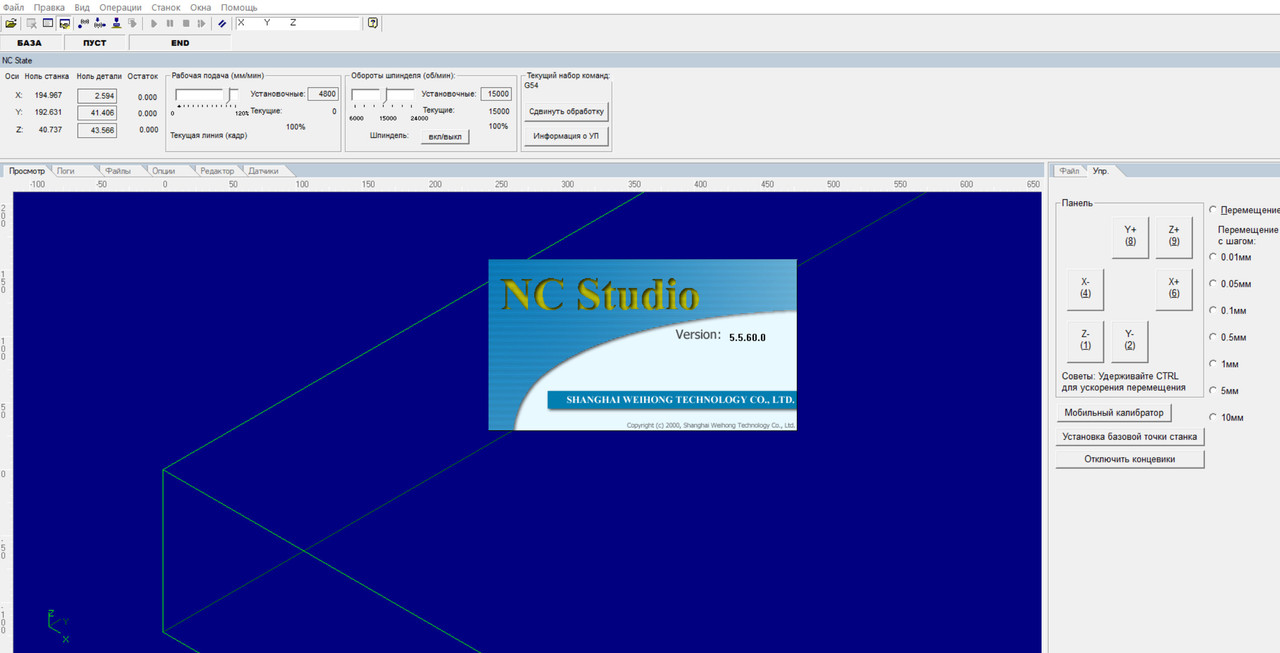Viewport: 1280px width, 653px height.
Task: Open the Операции menu
Action: (x=121, y=7)
